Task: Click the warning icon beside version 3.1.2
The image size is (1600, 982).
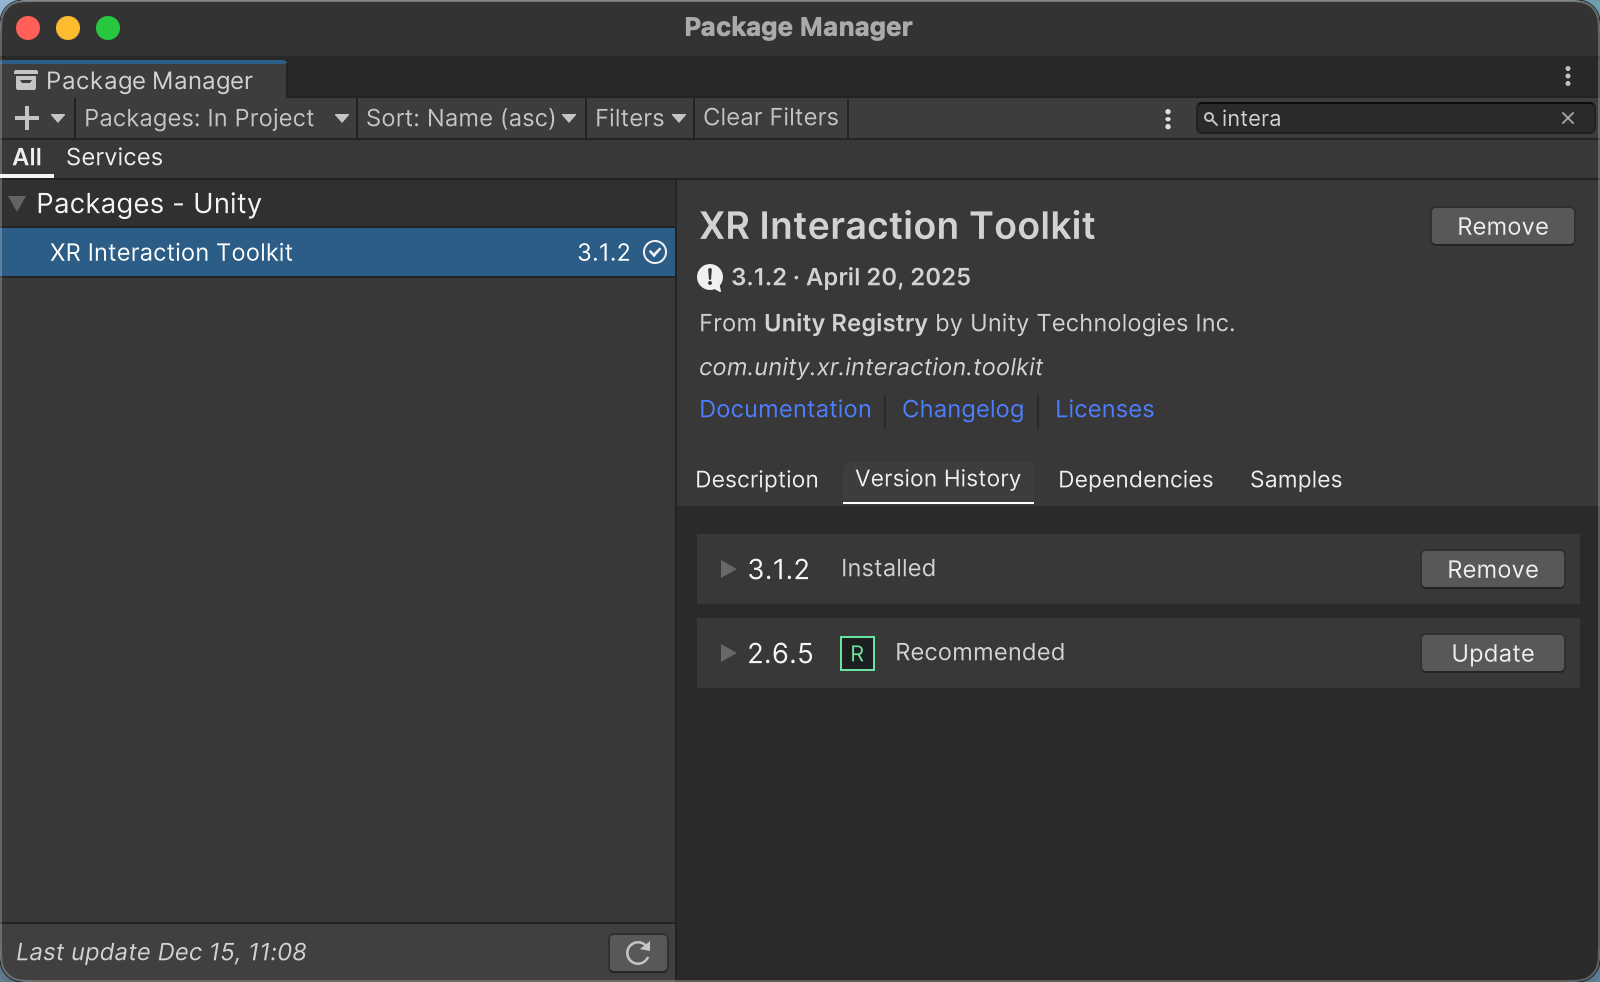Action: coord(710,277)
